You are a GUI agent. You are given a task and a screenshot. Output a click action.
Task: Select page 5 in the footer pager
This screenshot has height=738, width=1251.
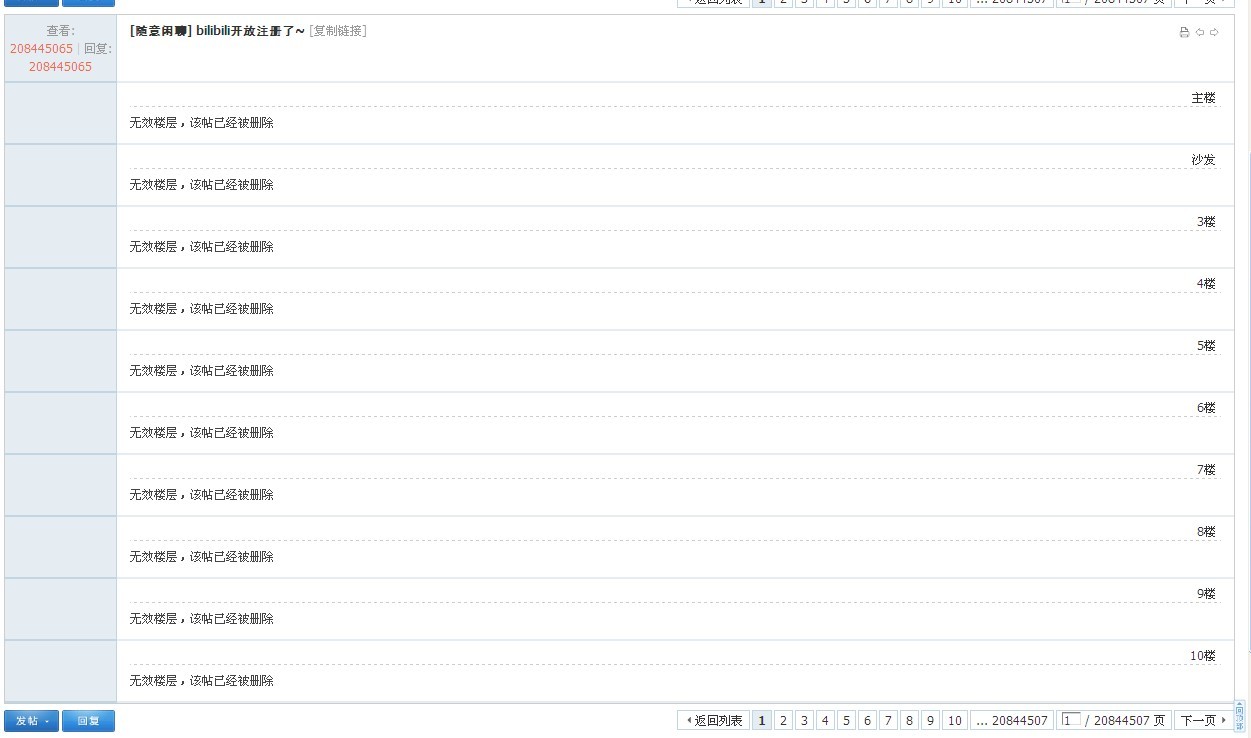846,720
